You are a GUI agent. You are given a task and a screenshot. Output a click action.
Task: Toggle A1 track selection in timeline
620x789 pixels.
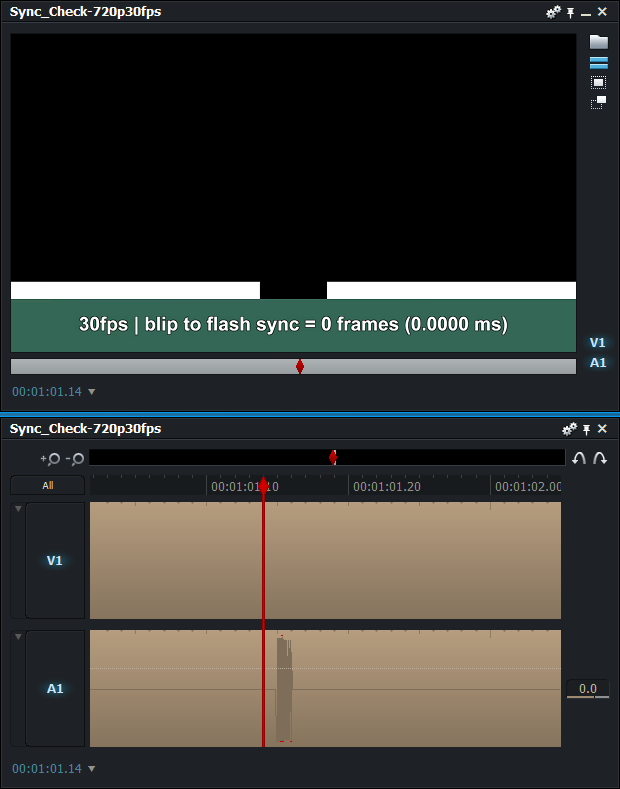click(x=55, y=689)
